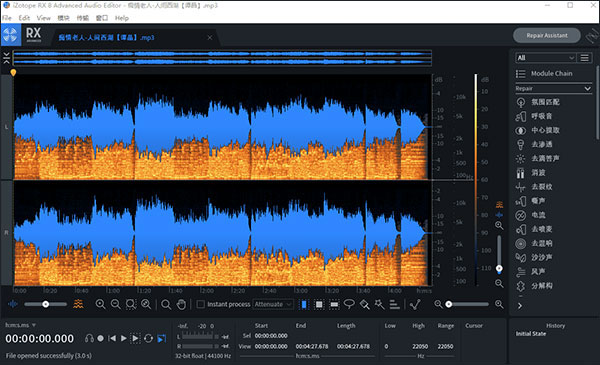Open the h:m:s.ms time format dropdown
Screen dimensions: 600x365
pyautogui.click(x=20, y=325)
